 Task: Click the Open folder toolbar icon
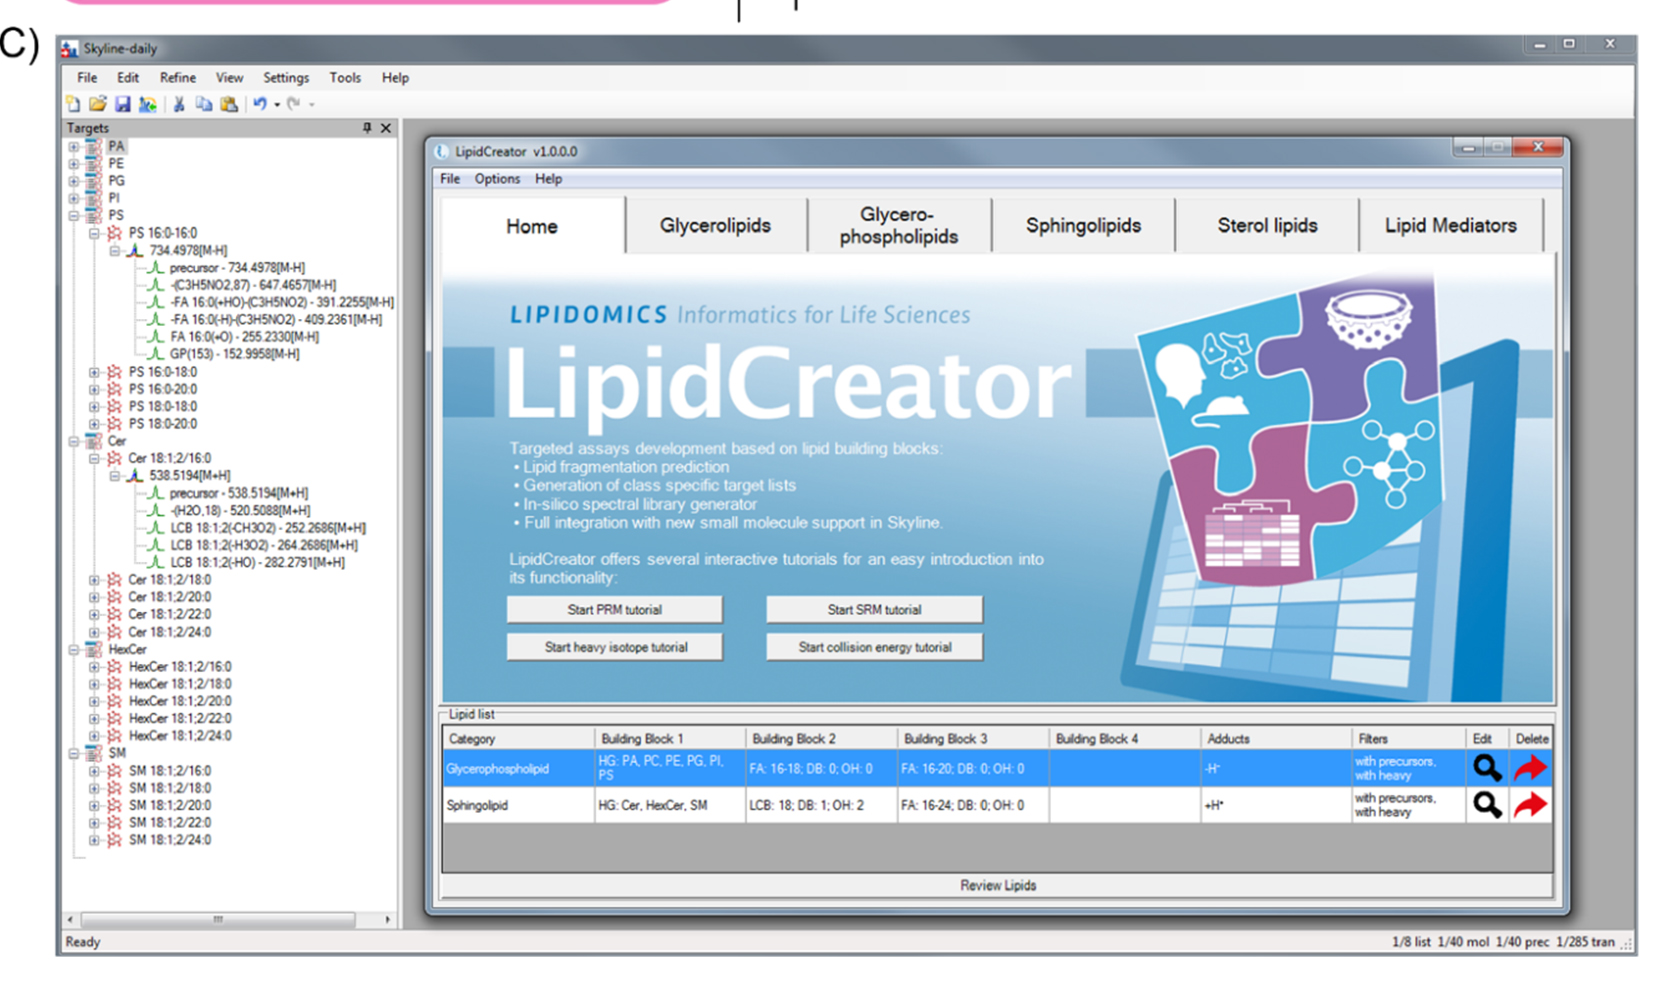[97, 104]
